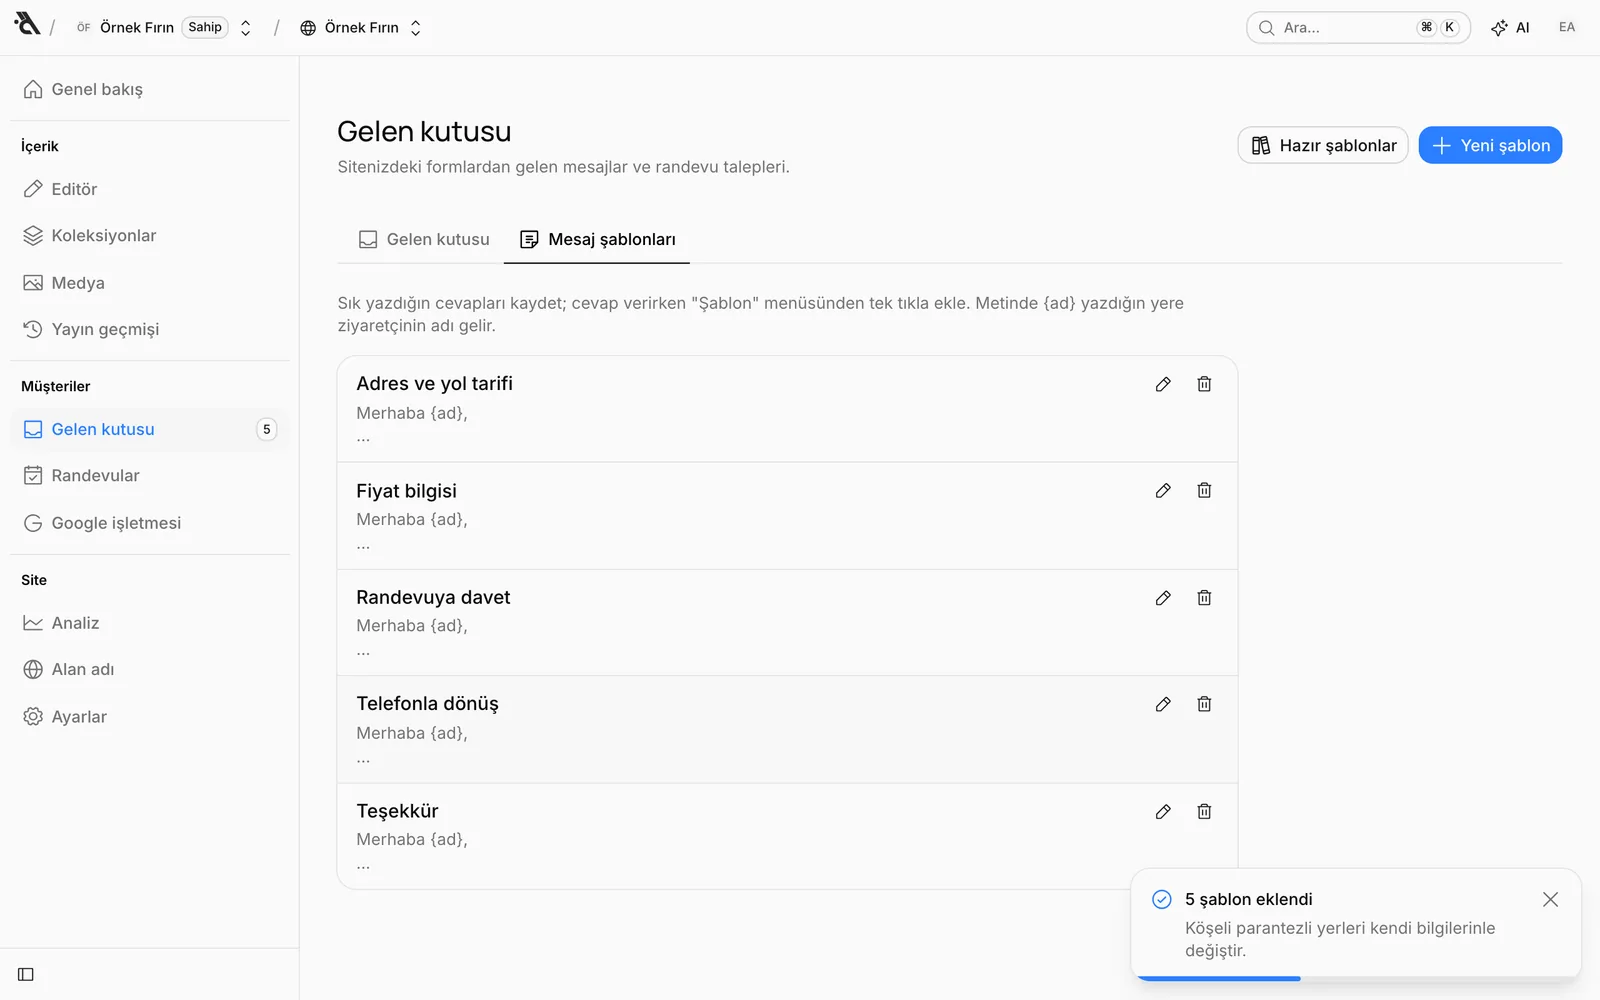
Task: Switch to the Gelen kutusu tab
Action: point(424,240)
